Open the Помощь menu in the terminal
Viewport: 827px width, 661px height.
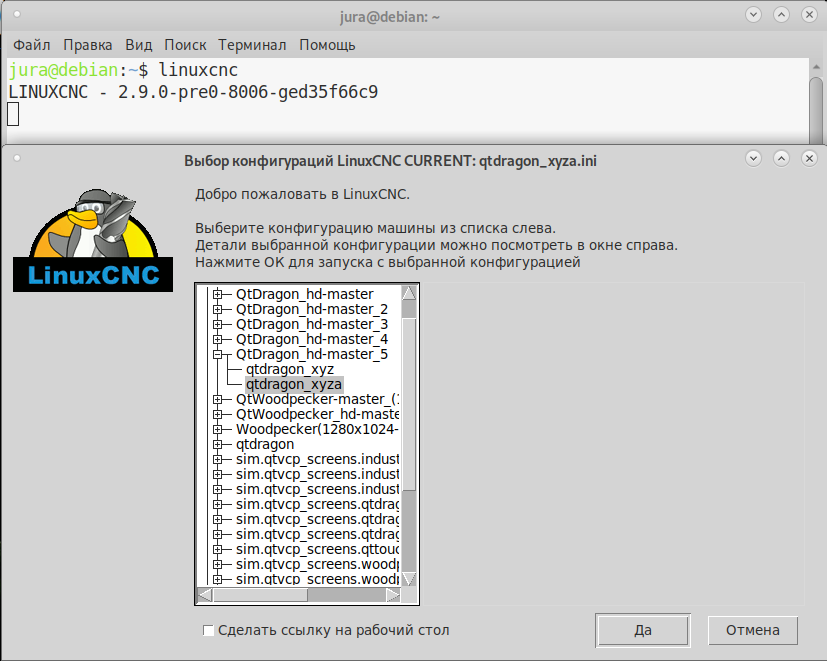point(327,45)
